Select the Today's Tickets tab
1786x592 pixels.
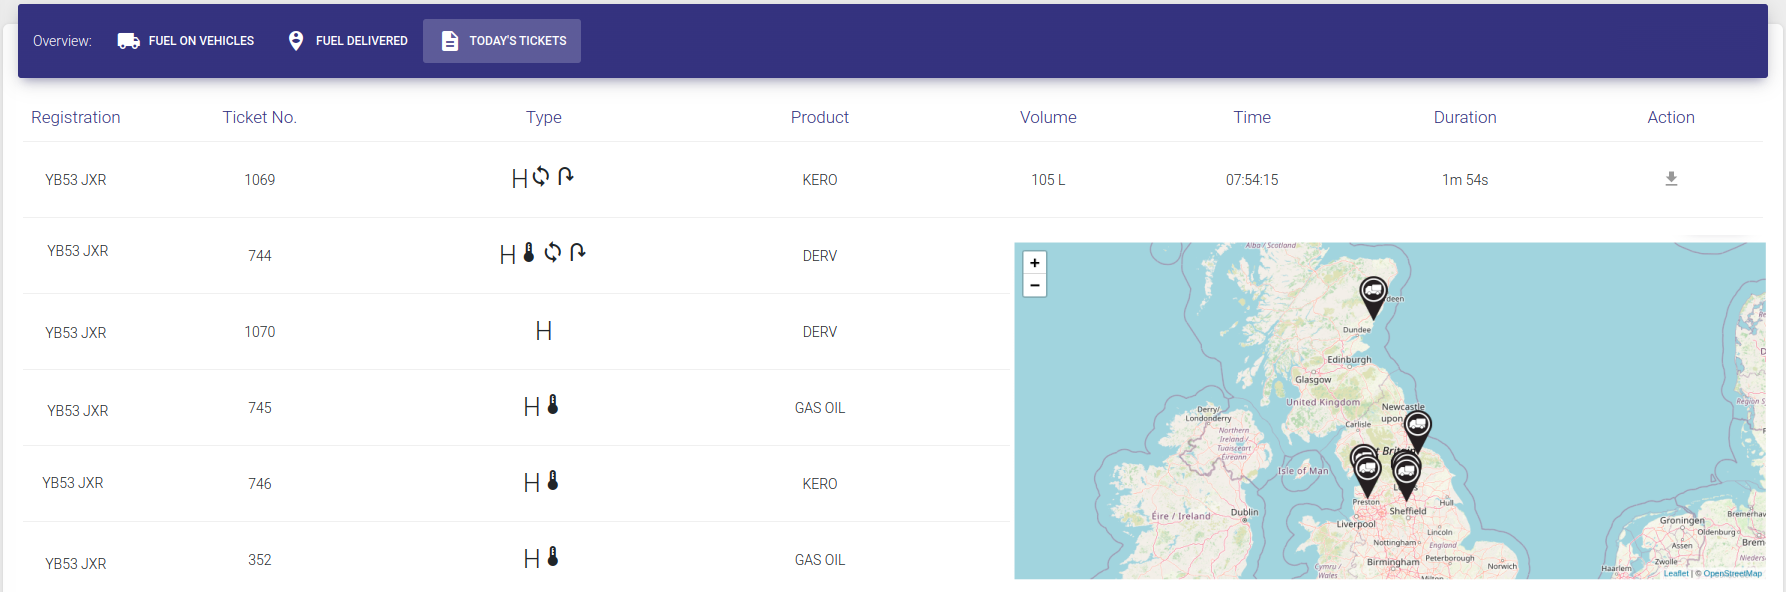coord(502,41)
